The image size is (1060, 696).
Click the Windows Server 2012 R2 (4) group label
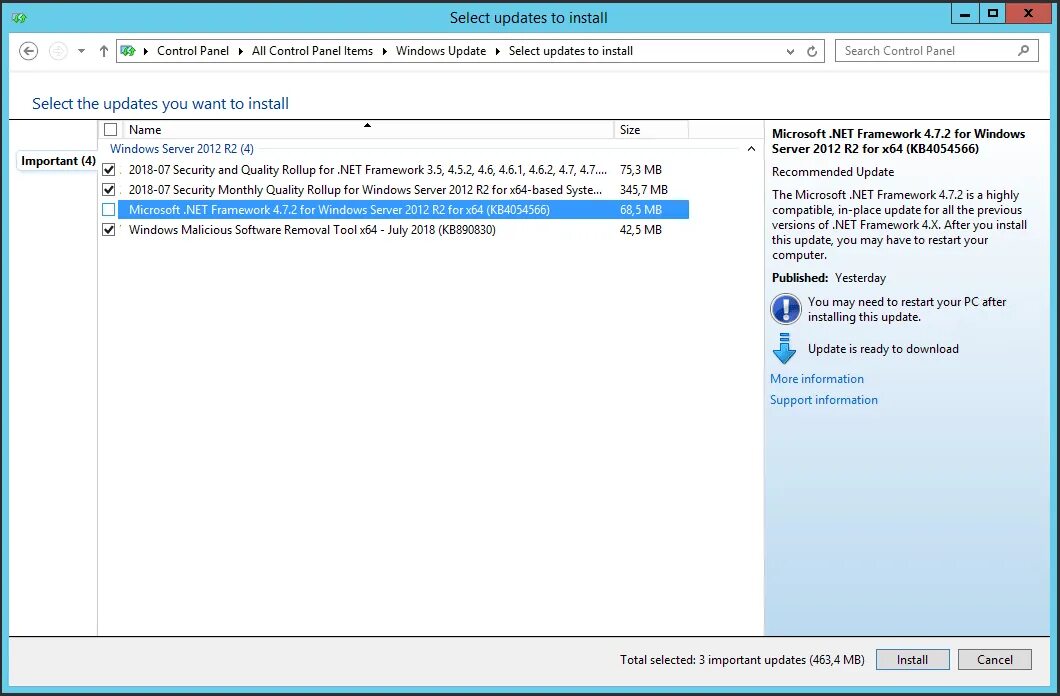pos(182,149)
